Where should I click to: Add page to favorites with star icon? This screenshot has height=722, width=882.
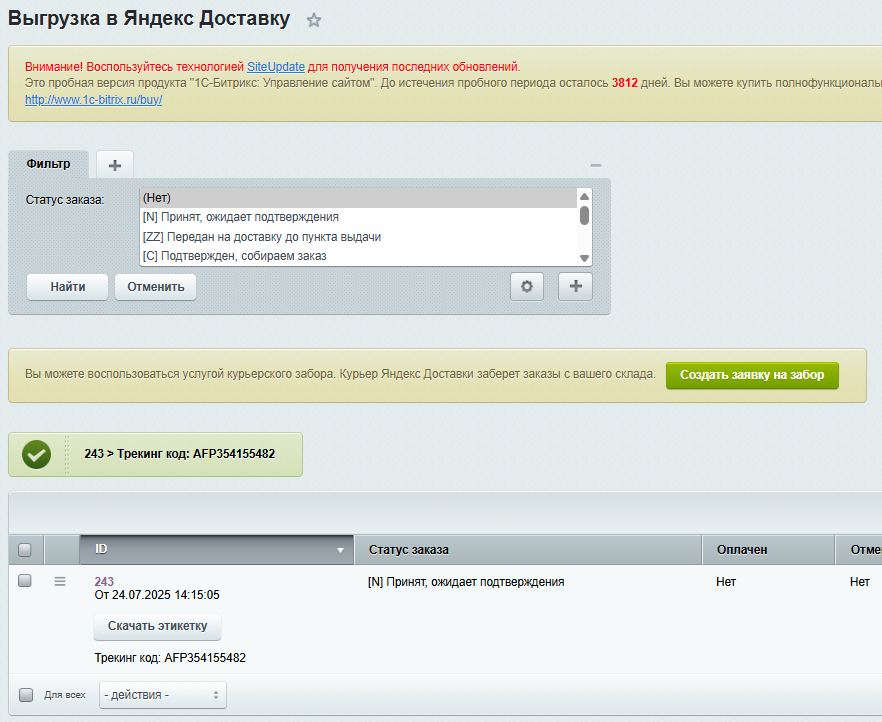313,20
